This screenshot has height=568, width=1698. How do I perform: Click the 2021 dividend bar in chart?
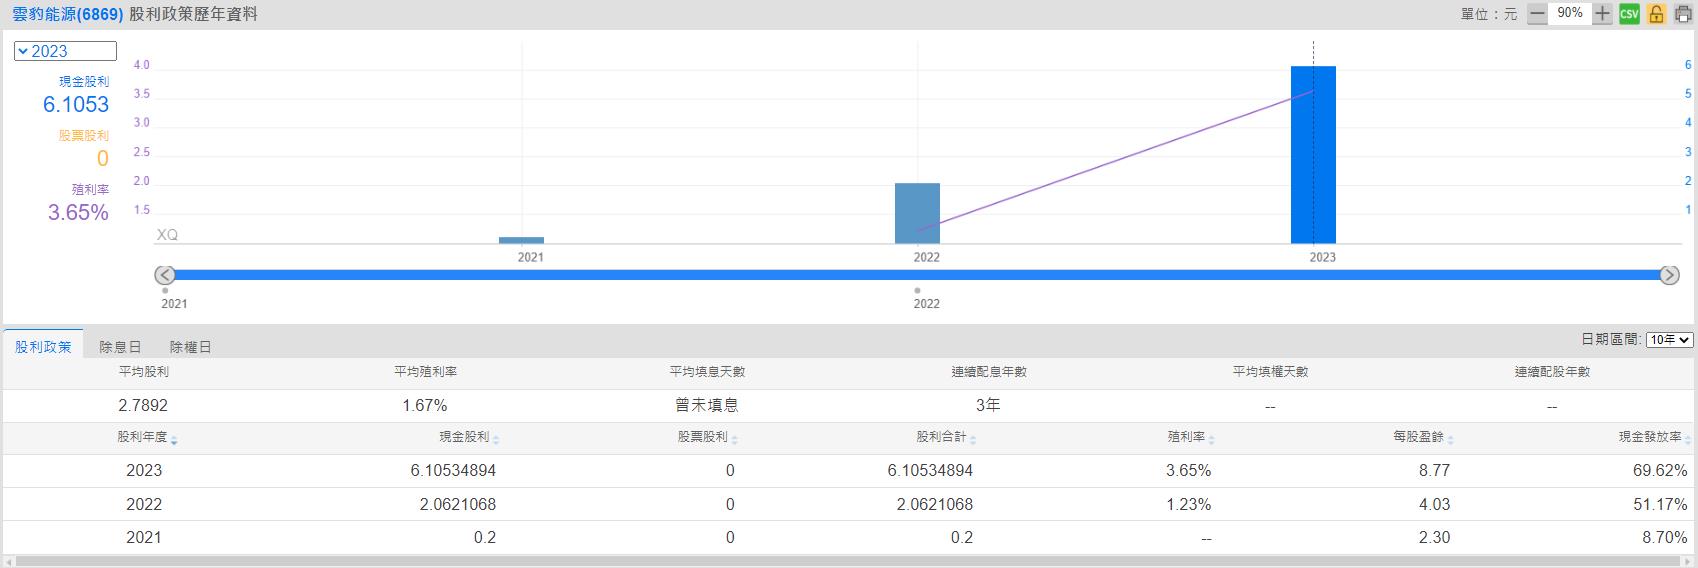pos(521,240)
